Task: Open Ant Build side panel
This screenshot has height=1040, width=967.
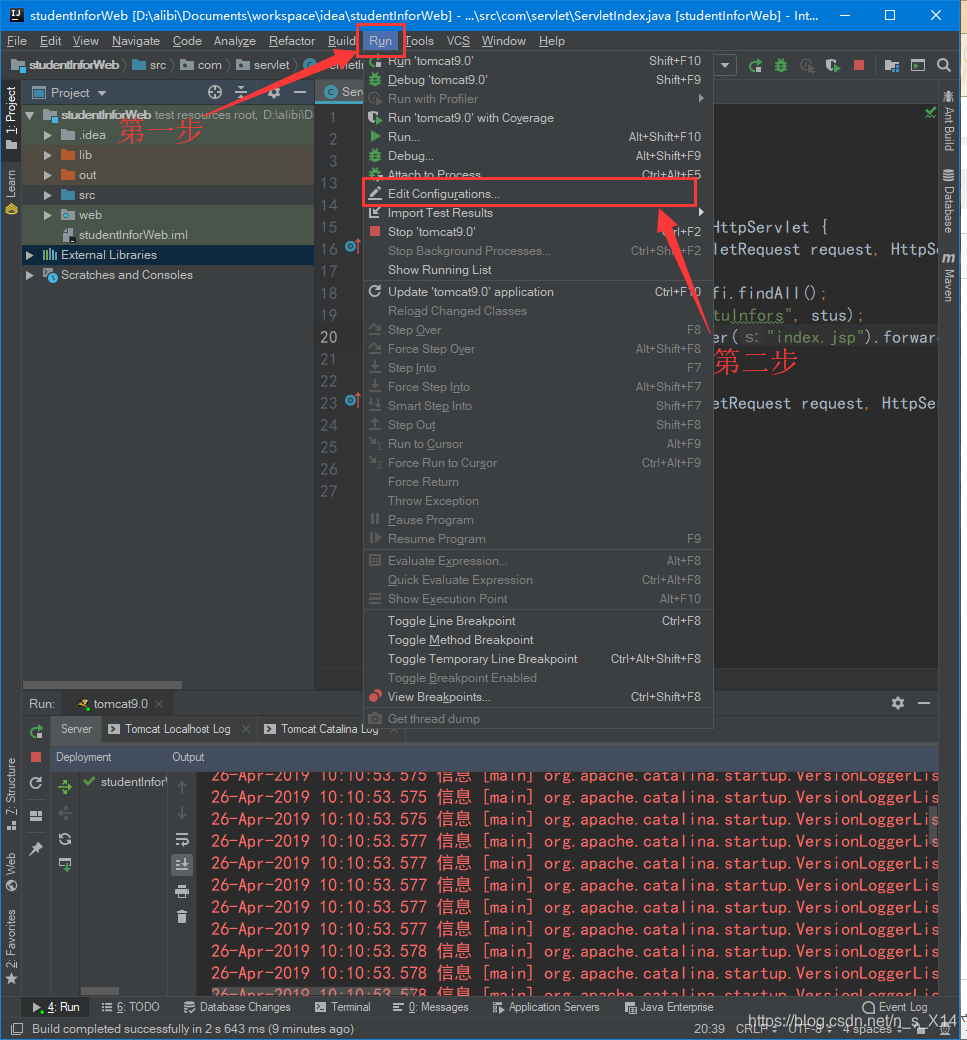Action: [949, 121]
